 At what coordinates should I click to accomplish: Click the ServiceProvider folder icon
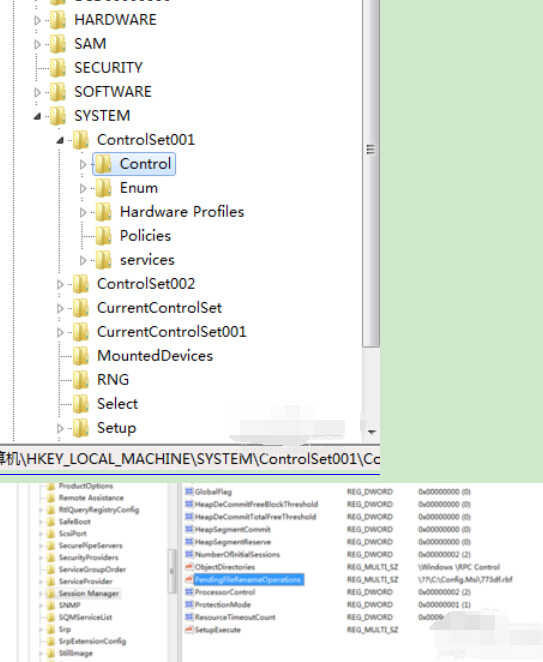point(51,581)
